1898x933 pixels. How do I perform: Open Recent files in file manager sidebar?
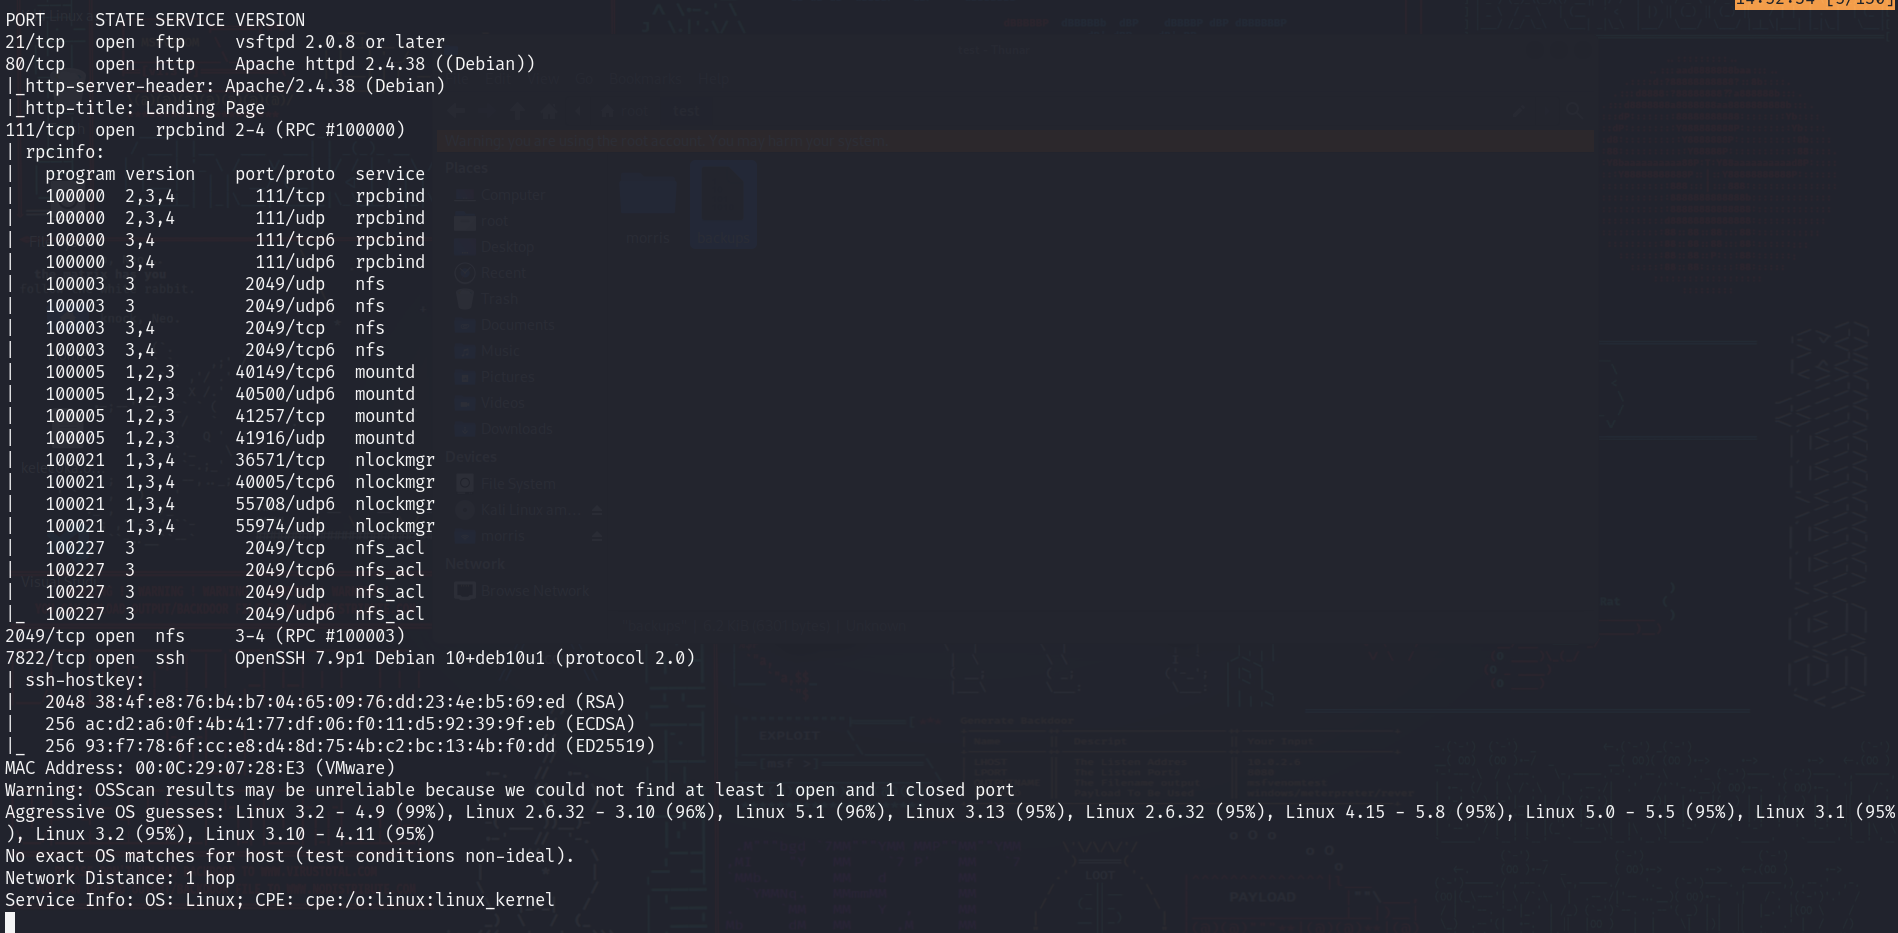coord(490,273)
